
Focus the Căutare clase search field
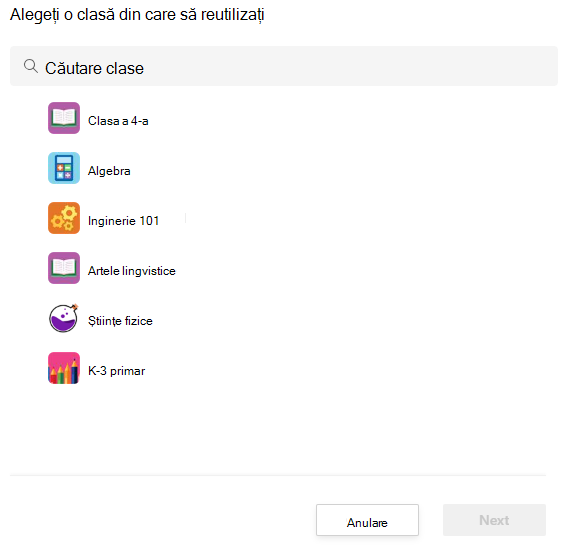click(284, 66)
